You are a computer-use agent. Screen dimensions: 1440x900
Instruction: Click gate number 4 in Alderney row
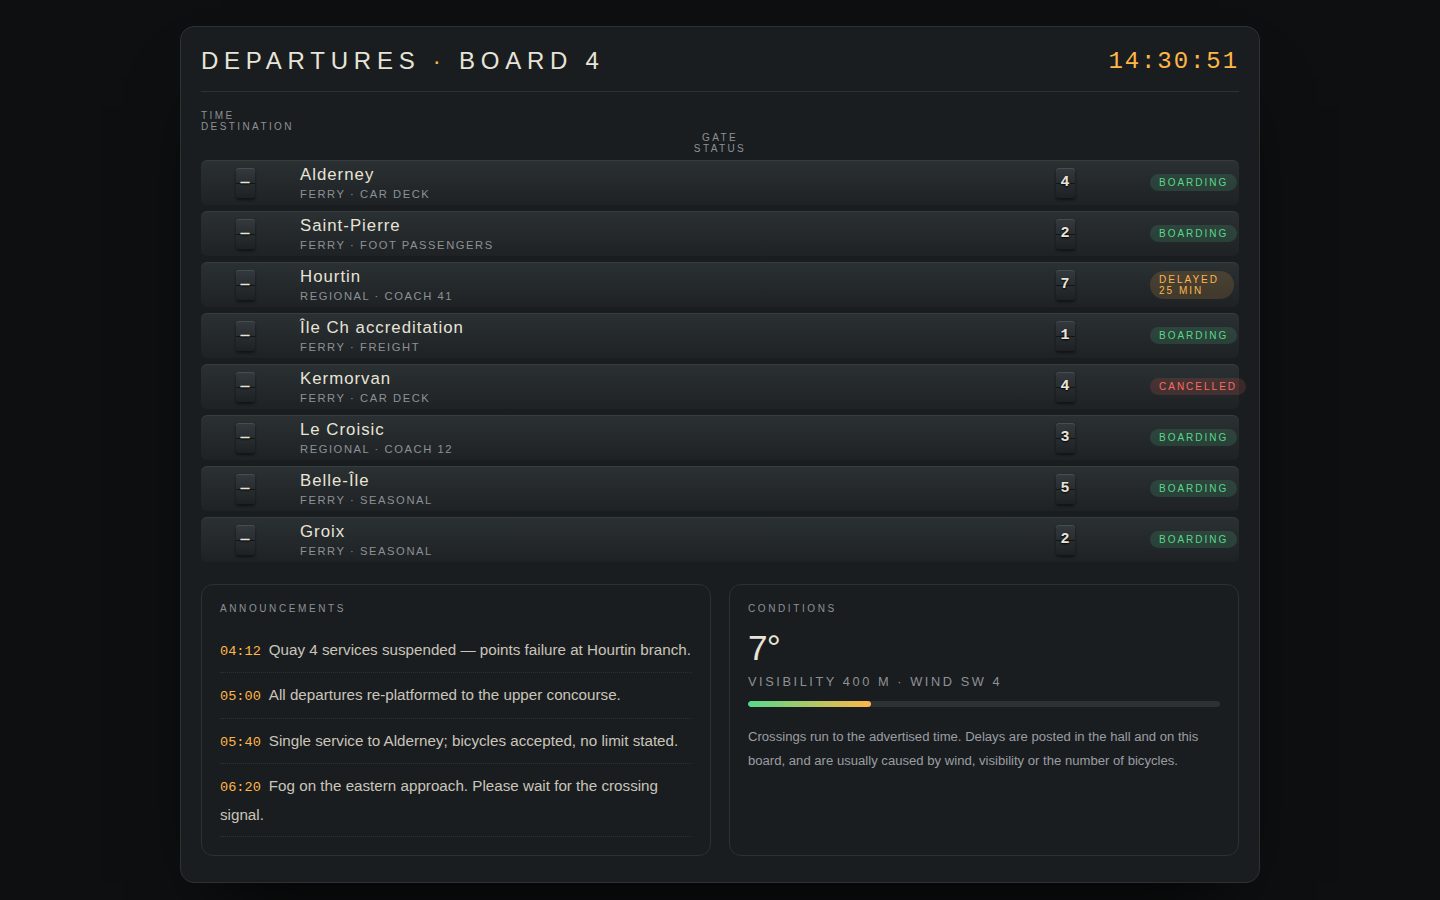point(1065,182)
